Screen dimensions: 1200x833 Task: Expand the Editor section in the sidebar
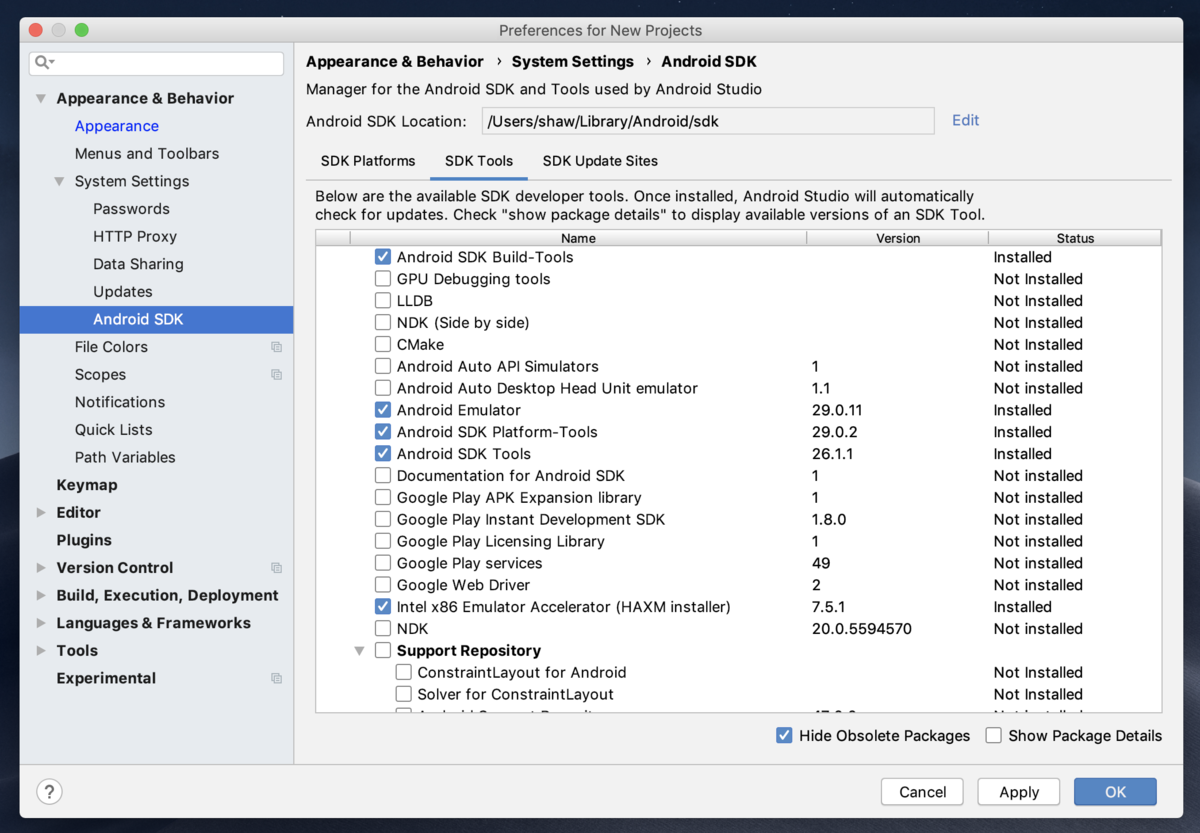coord(41,512)
